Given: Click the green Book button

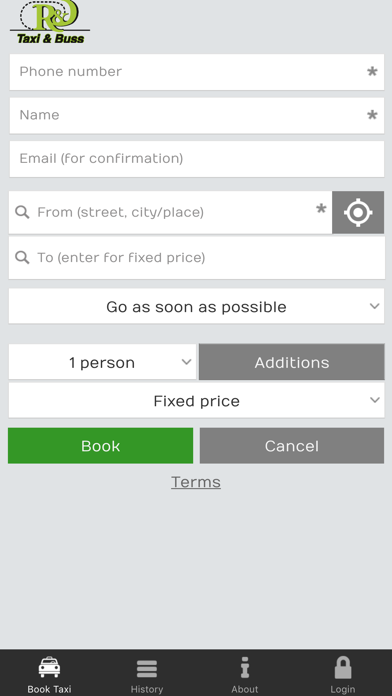Looking at the screenshot, I should 100,446.
